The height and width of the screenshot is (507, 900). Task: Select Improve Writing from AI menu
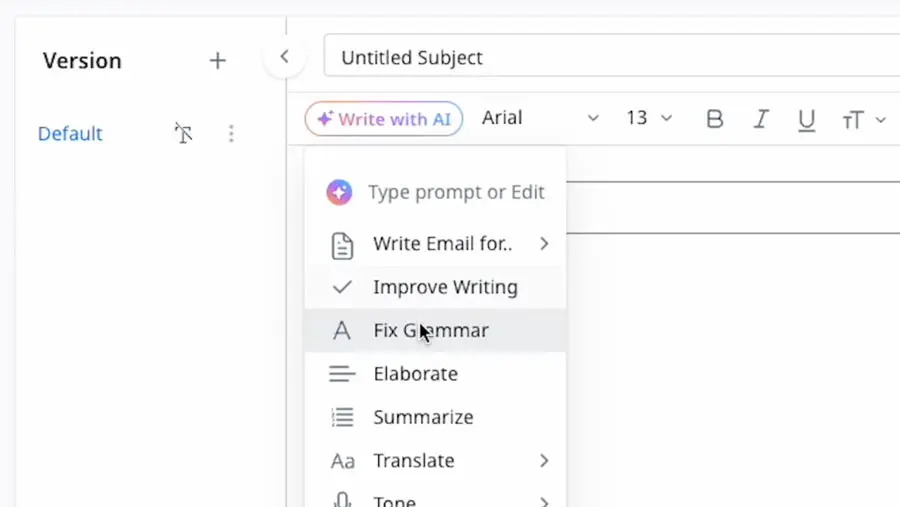tap(445, 287)
